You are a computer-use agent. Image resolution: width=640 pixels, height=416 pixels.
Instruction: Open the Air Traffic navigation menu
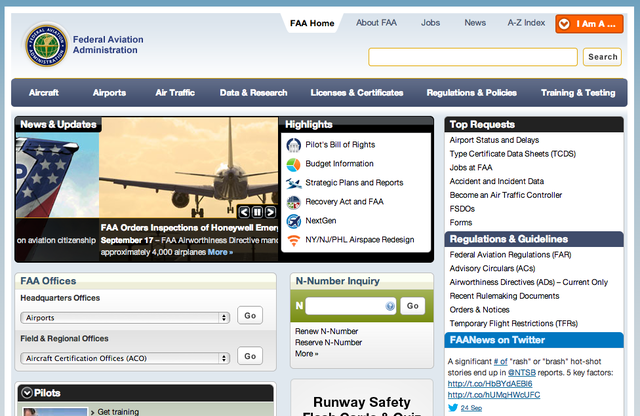pyautogui.click(x=175, y=93)
